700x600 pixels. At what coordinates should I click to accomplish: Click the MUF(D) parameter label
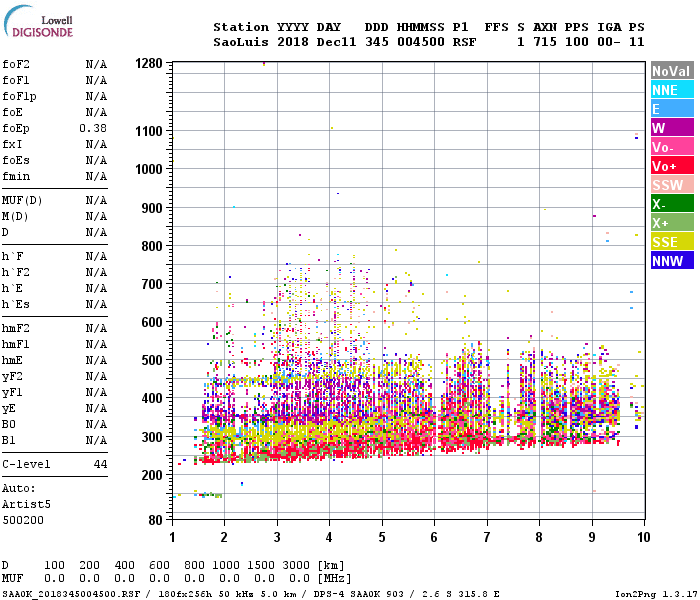[22, 200]
